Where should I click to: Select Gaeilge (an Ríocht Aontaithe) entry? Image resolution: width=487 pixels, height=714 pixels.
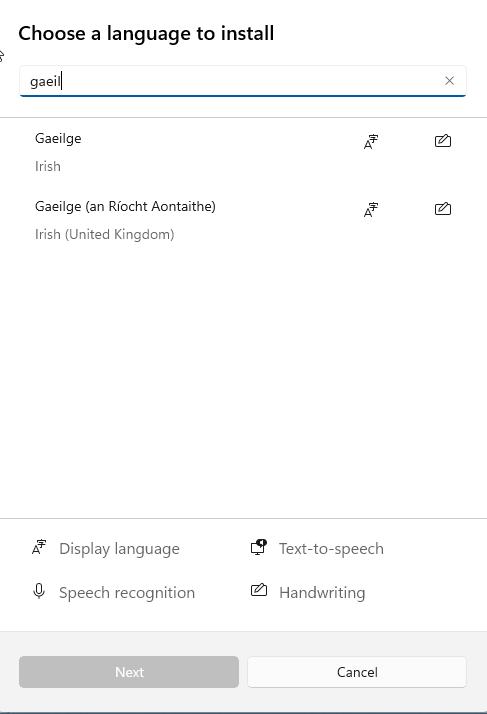click(x=243, y=220)
